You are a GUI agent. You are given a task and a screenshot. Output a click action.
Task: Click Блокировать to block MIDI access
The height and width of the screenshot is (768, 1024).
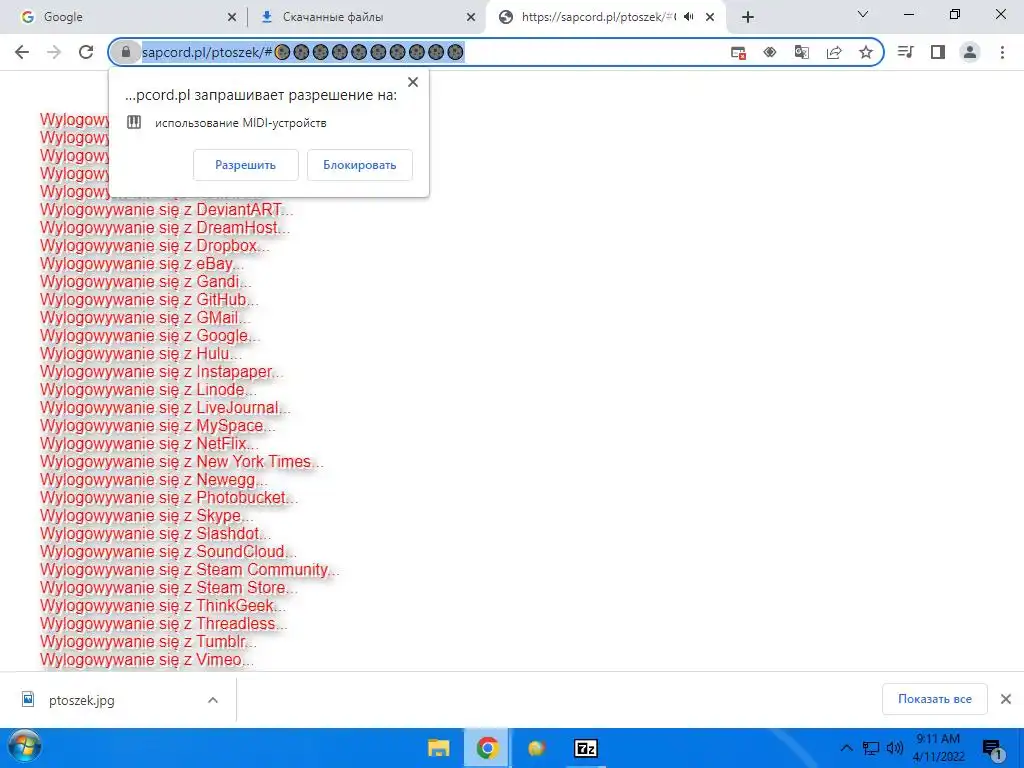pos(360,165)
